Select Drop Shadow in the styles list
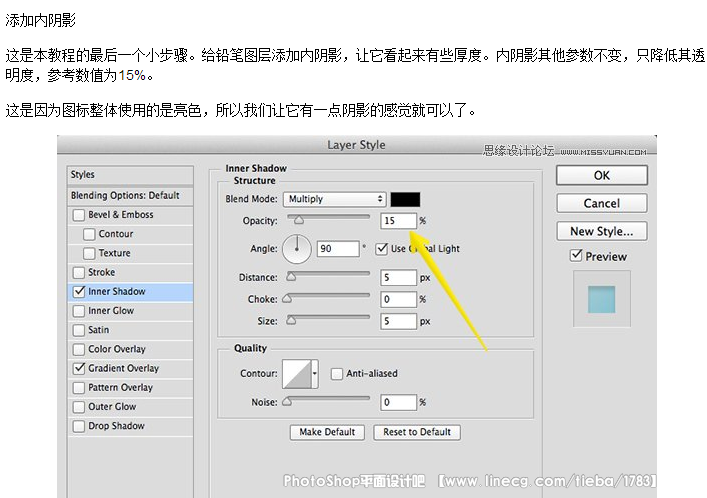The image size is (707, 498). coord(116,426)
